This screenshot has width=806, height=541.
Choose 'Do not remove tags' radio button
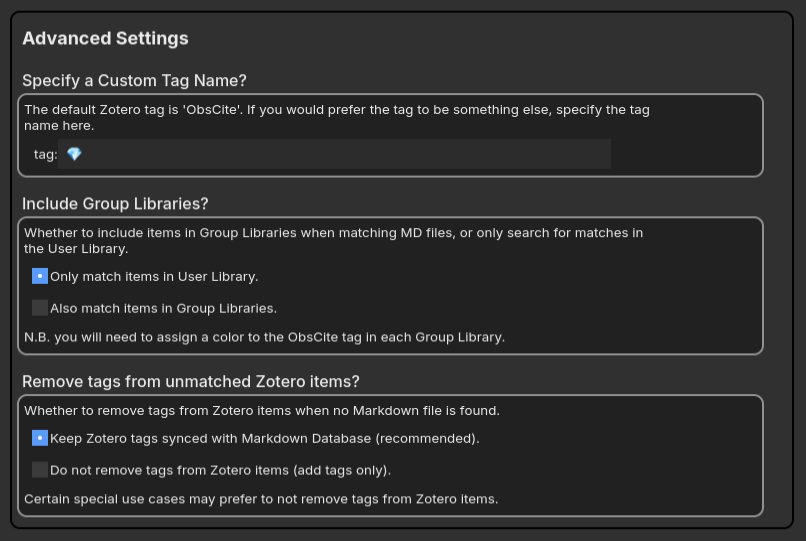click(40, 470)
